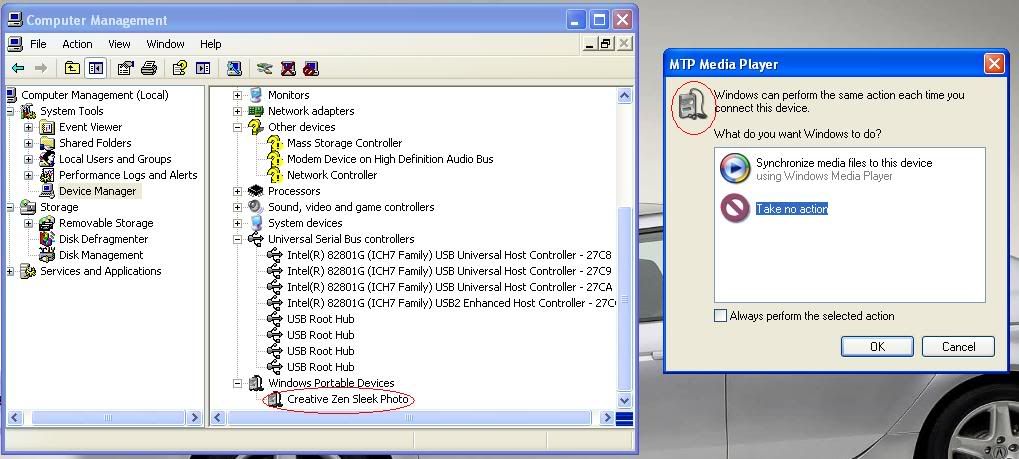Open the Help menu

211,44
